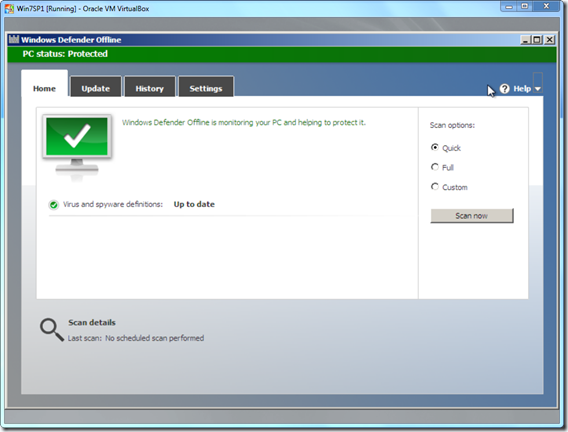This screenshot has height=432, width=568.
Task: Click 'Last scan: No scheduled scan performed' text
Action: click(136, 338)
